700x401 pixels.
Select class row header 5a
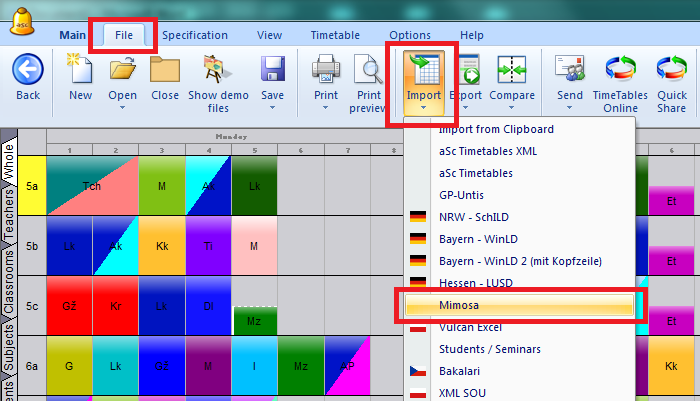[x=32, y=186]
